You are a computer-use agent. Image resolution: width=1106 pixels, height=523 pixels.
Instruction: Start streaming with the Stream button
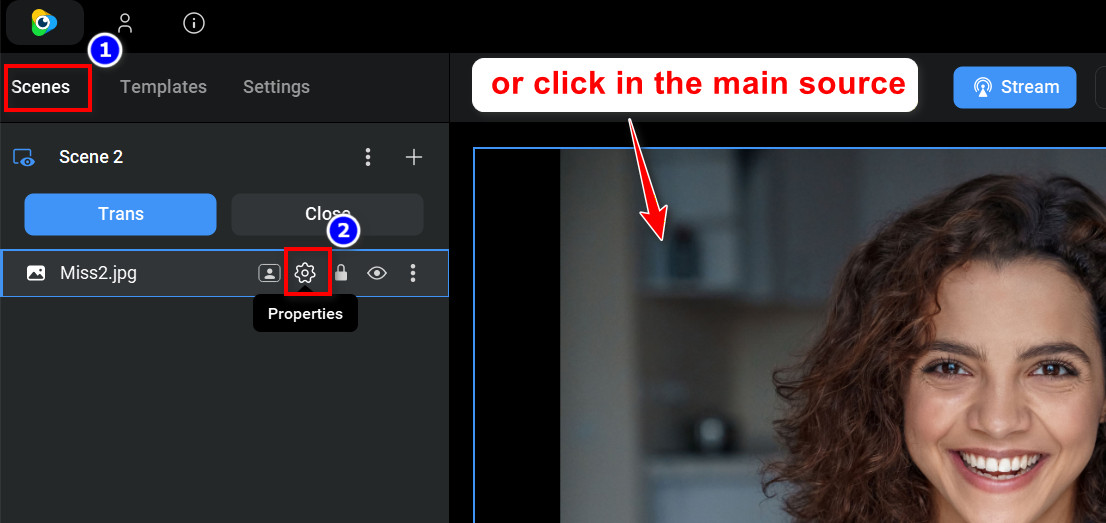[1015, 87]
